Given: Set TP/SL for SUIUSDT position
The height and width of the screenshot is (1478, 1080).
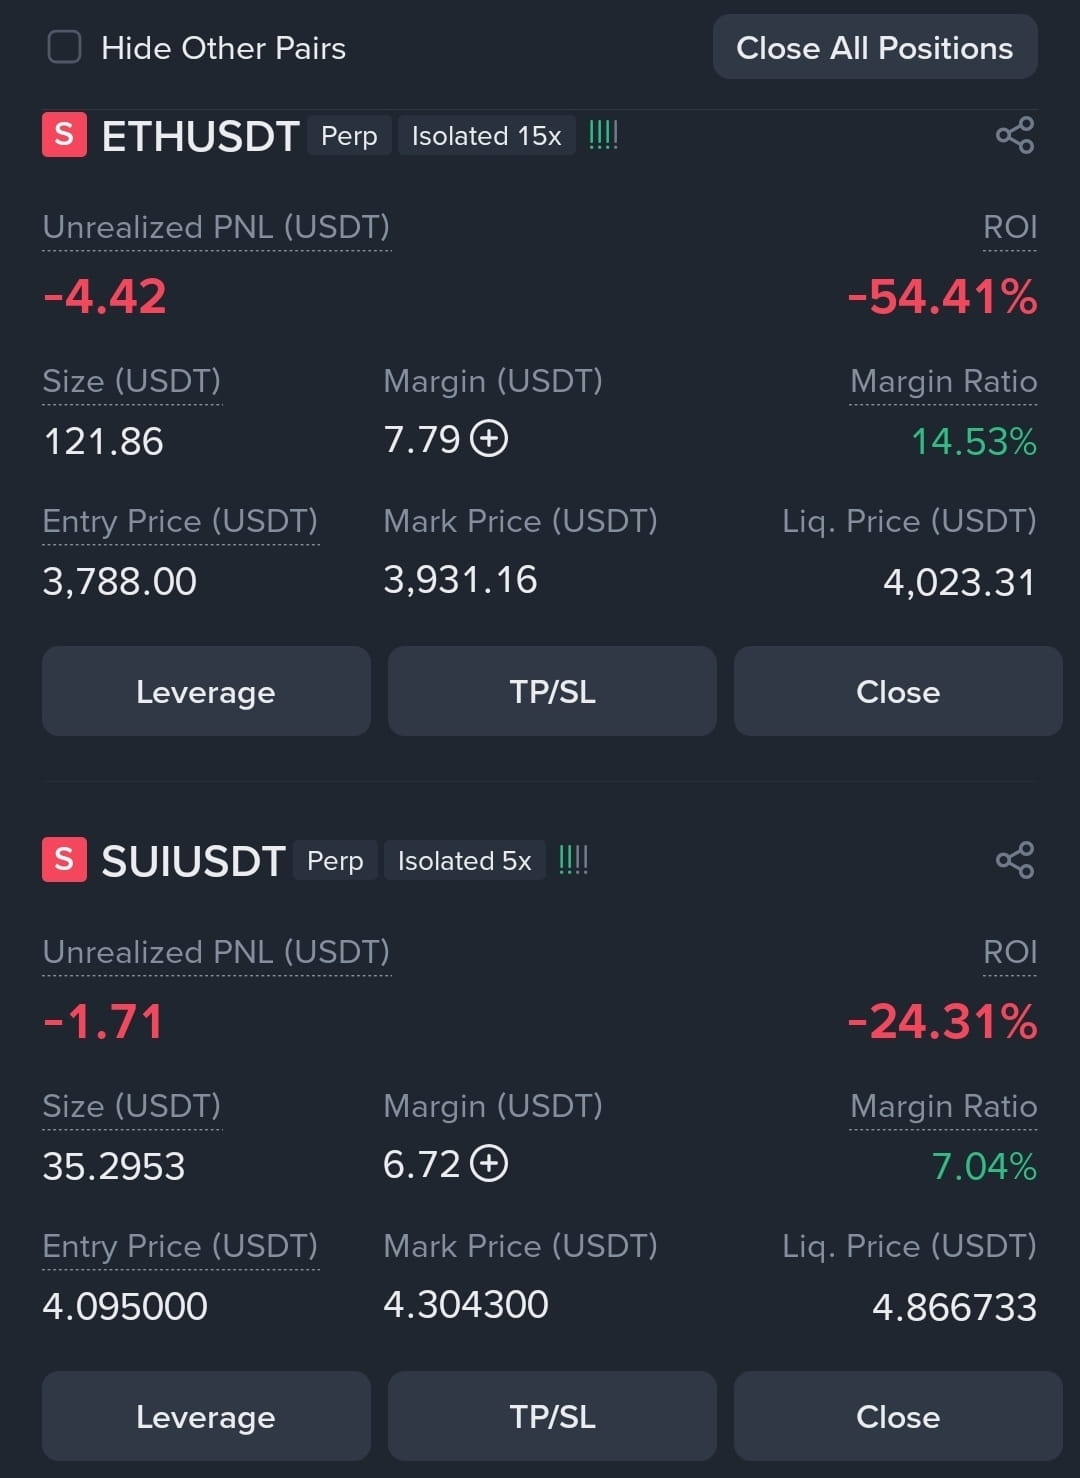Looking at the screenshot, I should 552,1416.
